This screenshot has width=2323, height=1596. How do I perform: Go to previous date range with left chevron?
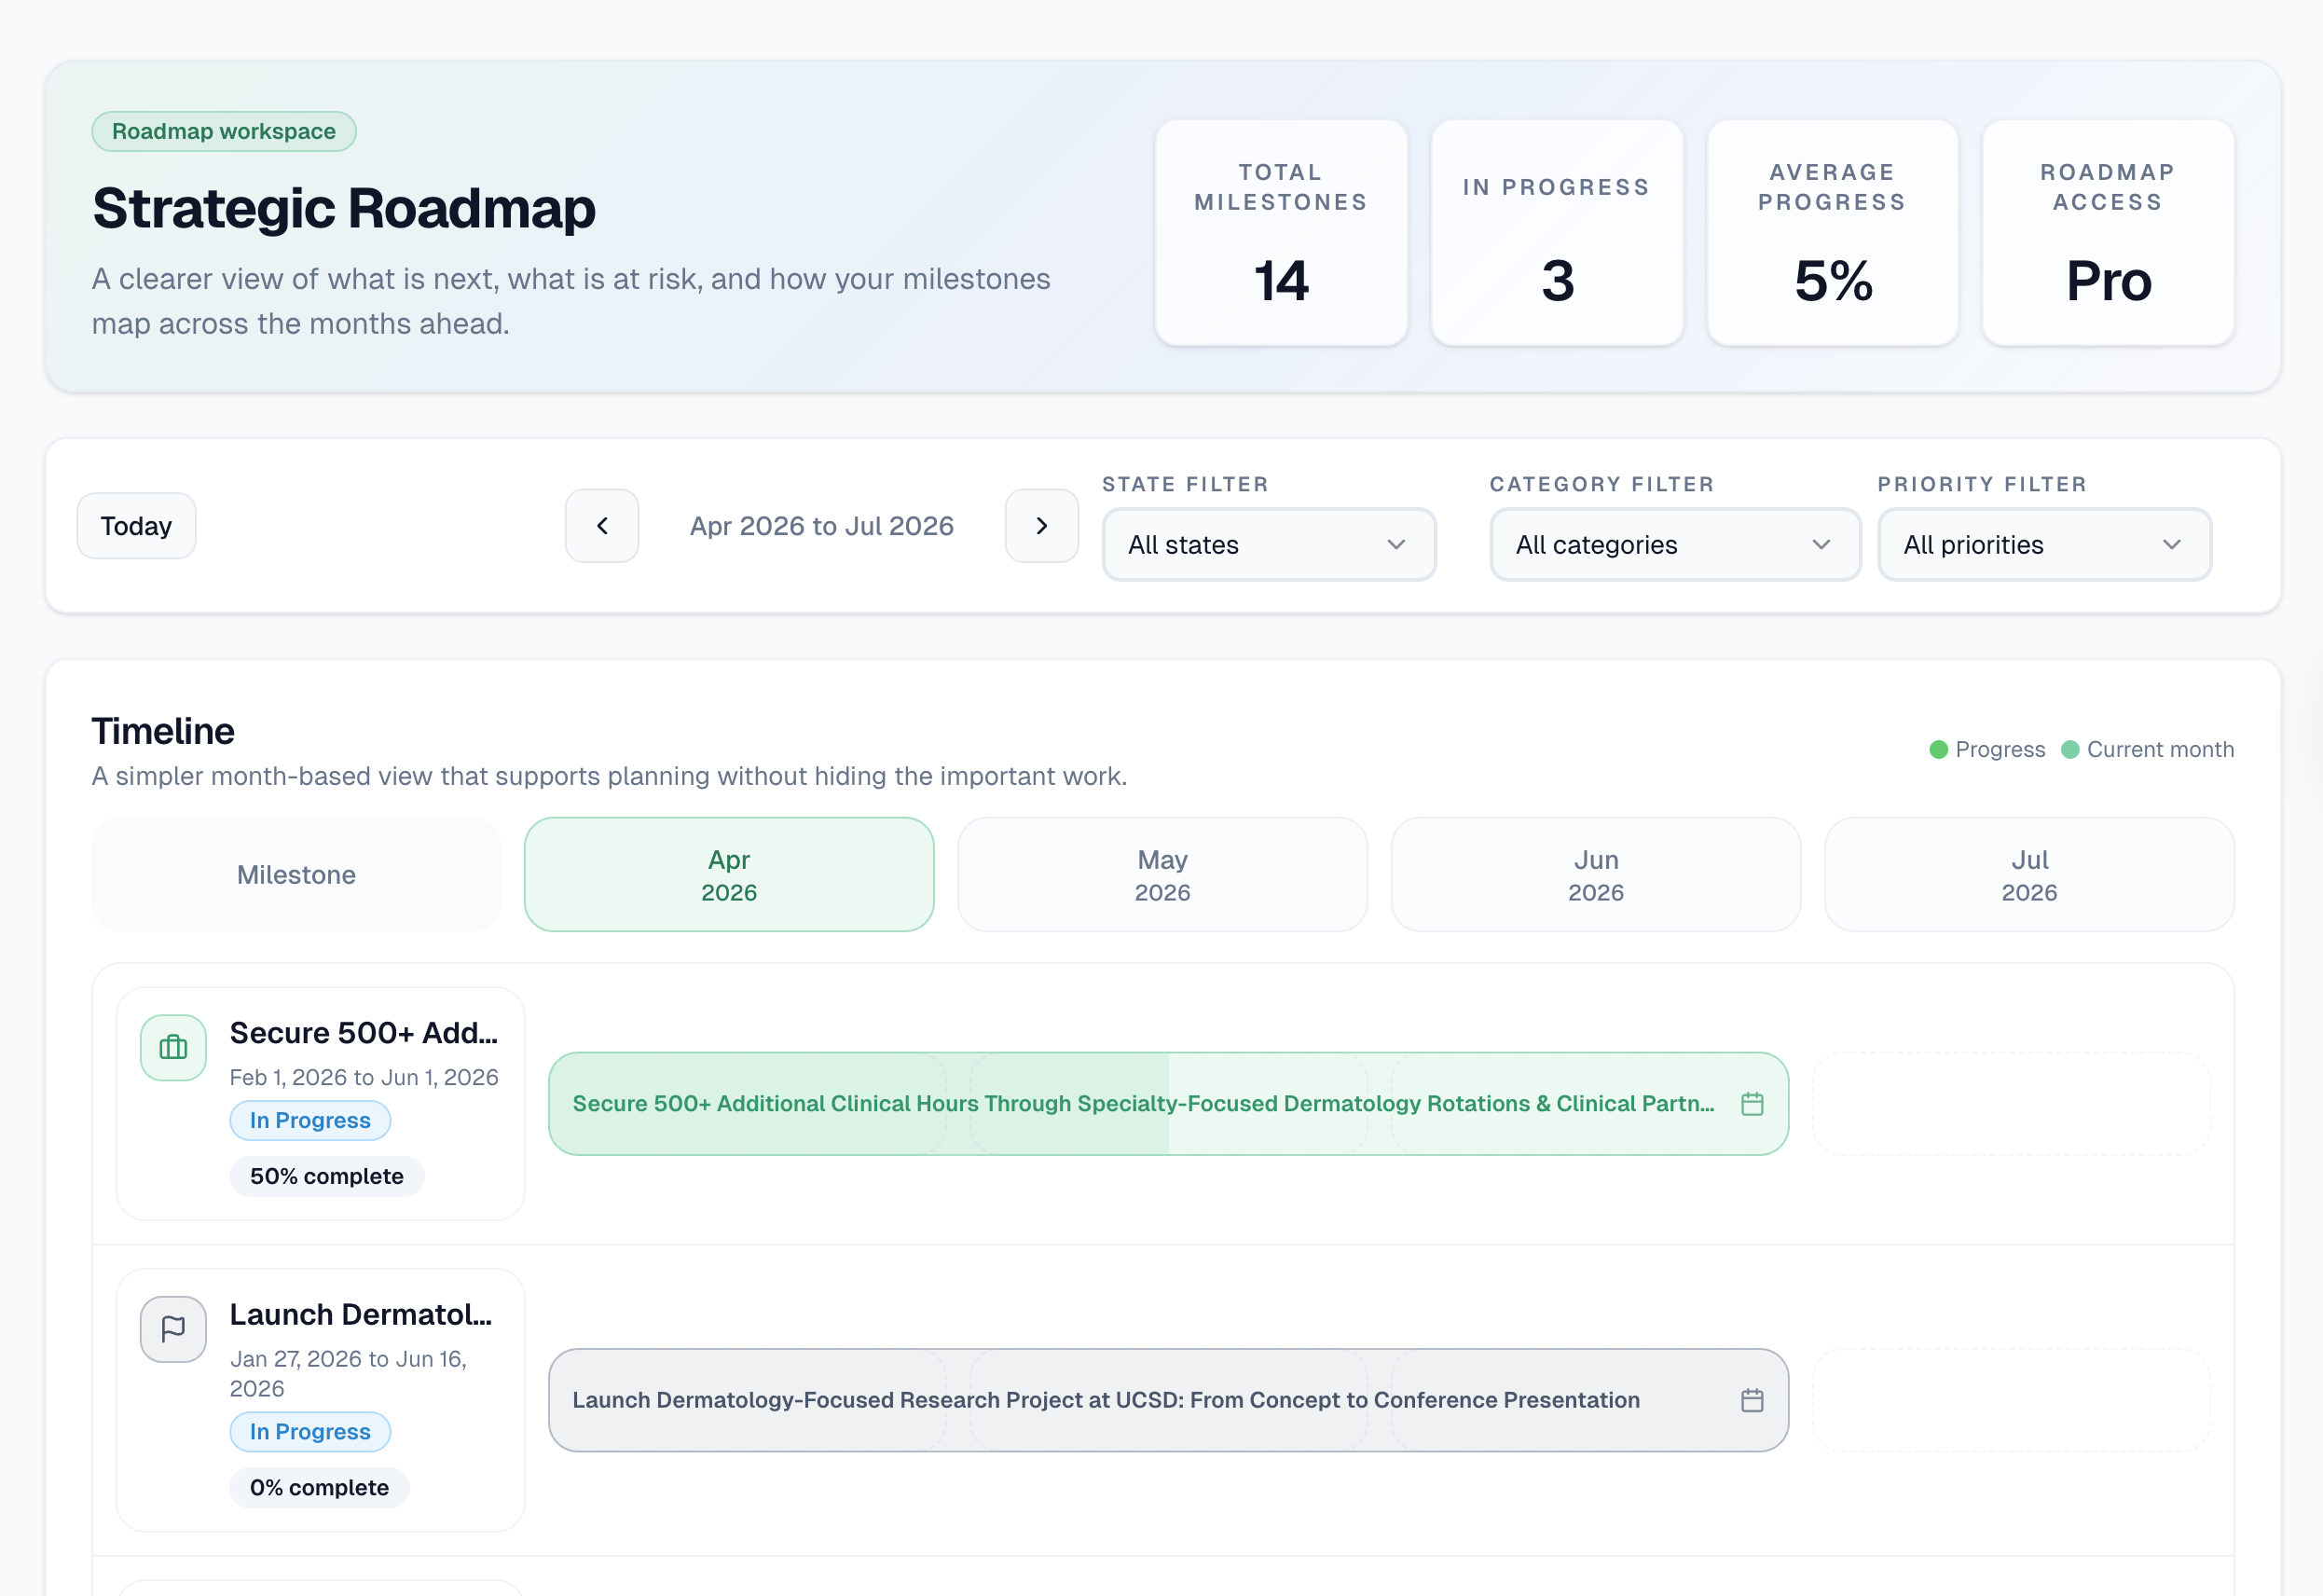point(602,526)
